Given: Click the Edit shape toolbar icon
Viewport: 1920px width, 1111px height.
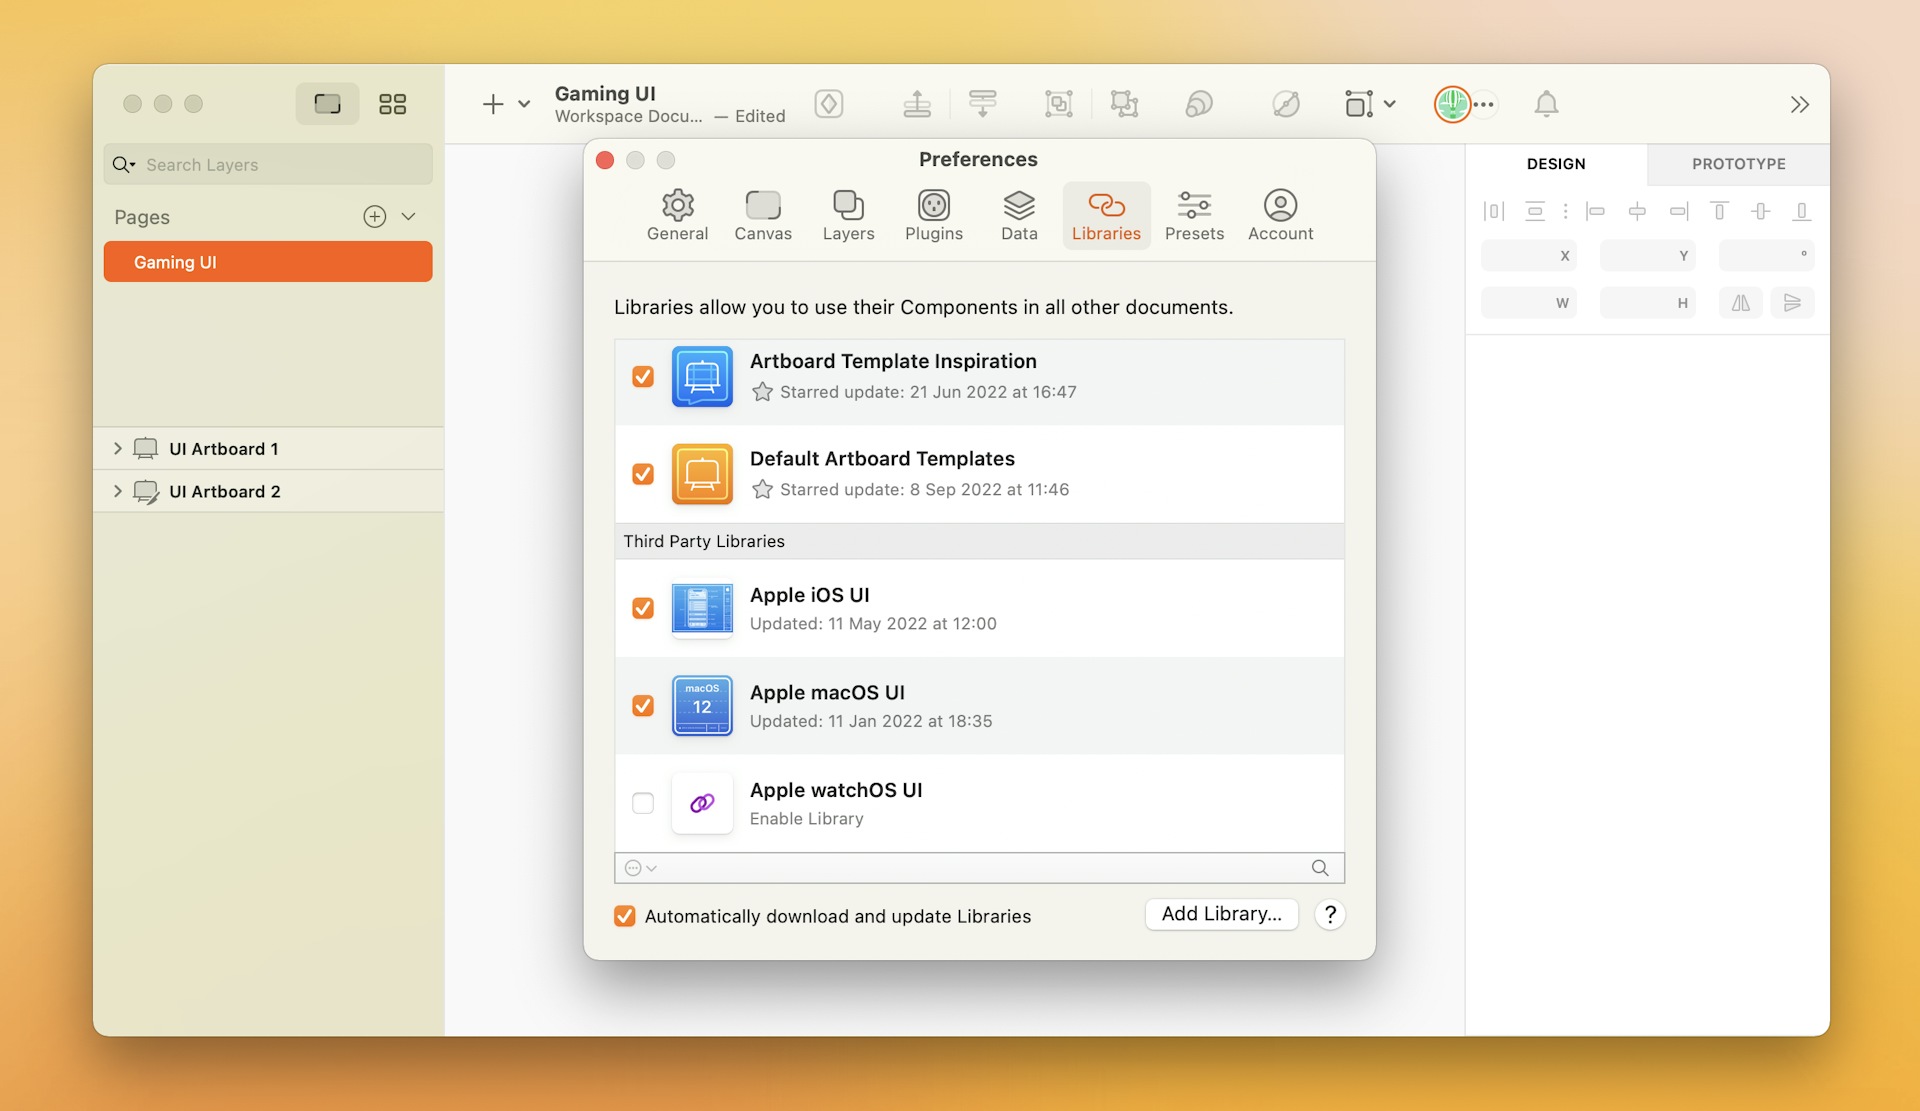Looking at the screenshot, I should click(x=1286, y=104).
